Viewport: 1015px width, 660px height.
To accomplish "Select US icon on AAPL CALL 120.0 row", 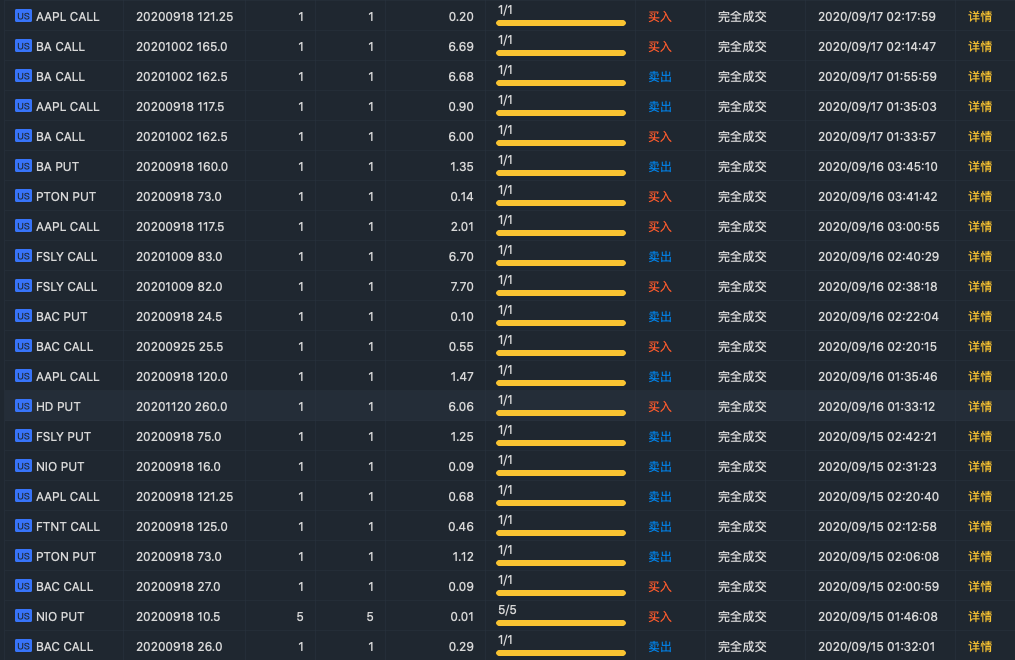I will [x=23, y=376].
